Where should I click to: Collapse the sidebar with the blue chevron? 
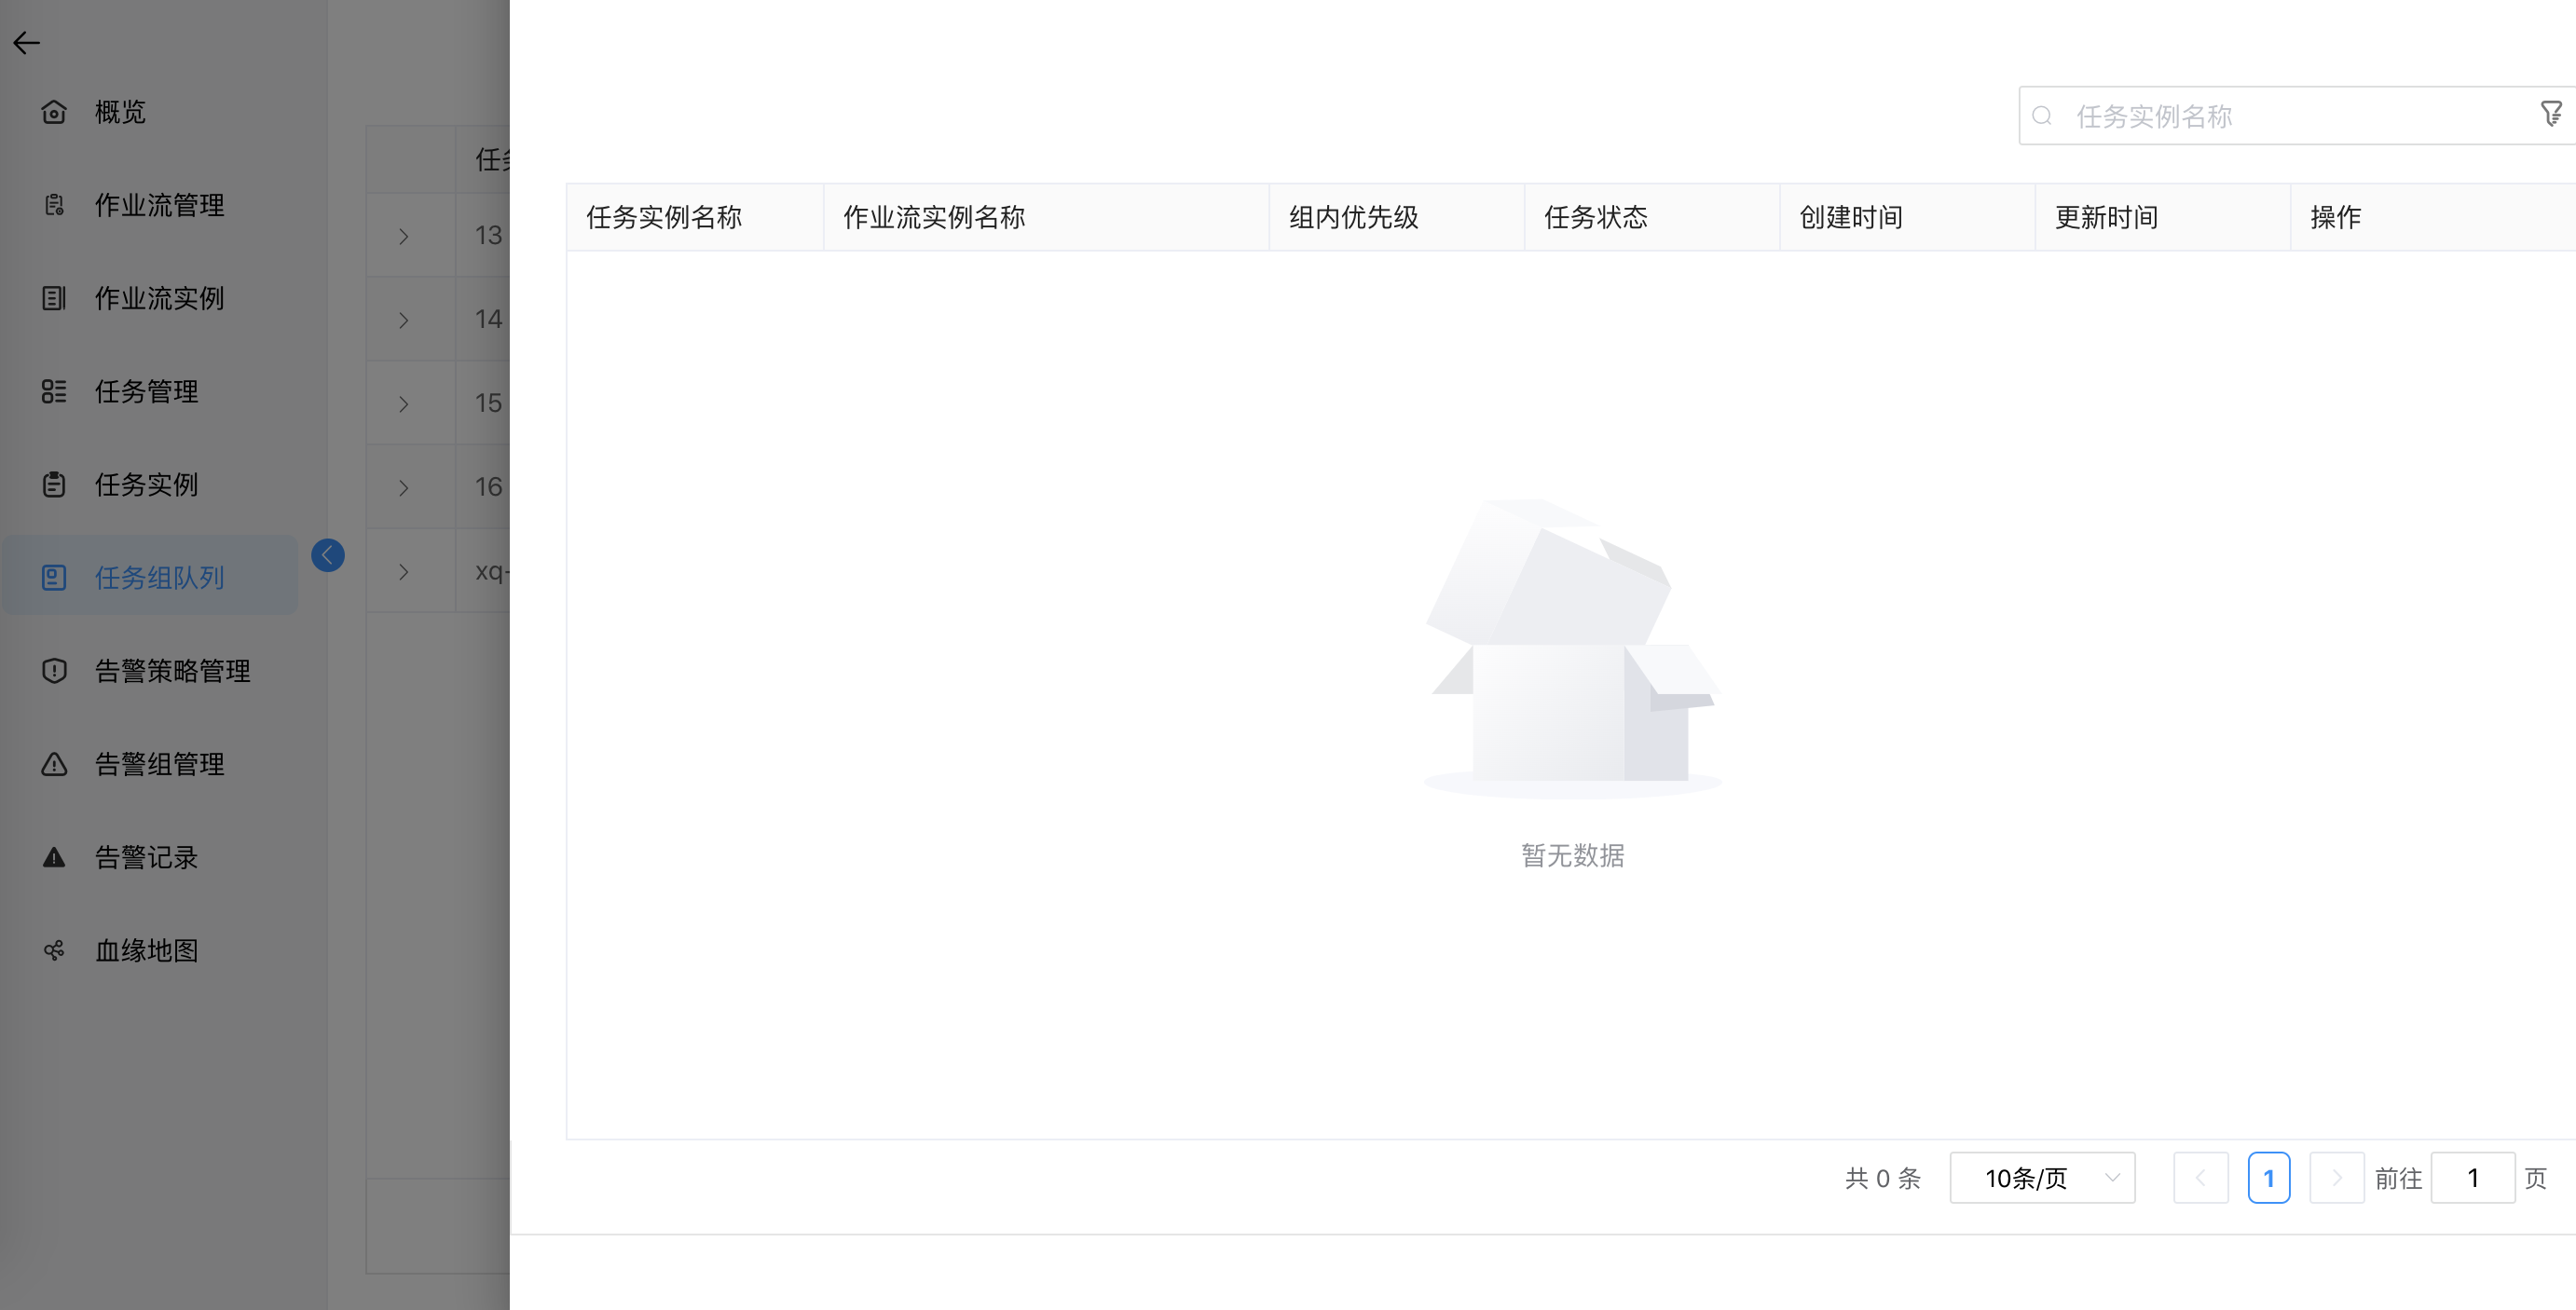coord(328,555)
